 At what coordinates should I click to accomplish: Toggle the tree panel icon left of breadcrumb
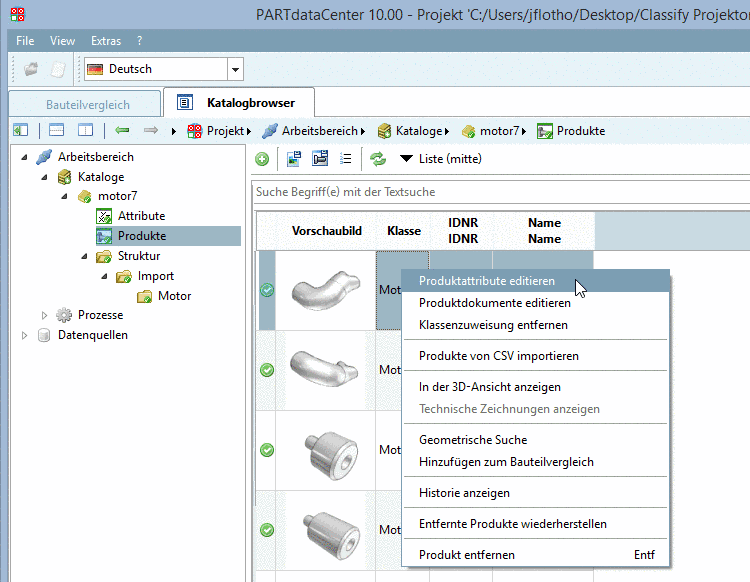(x=21, y=130)
